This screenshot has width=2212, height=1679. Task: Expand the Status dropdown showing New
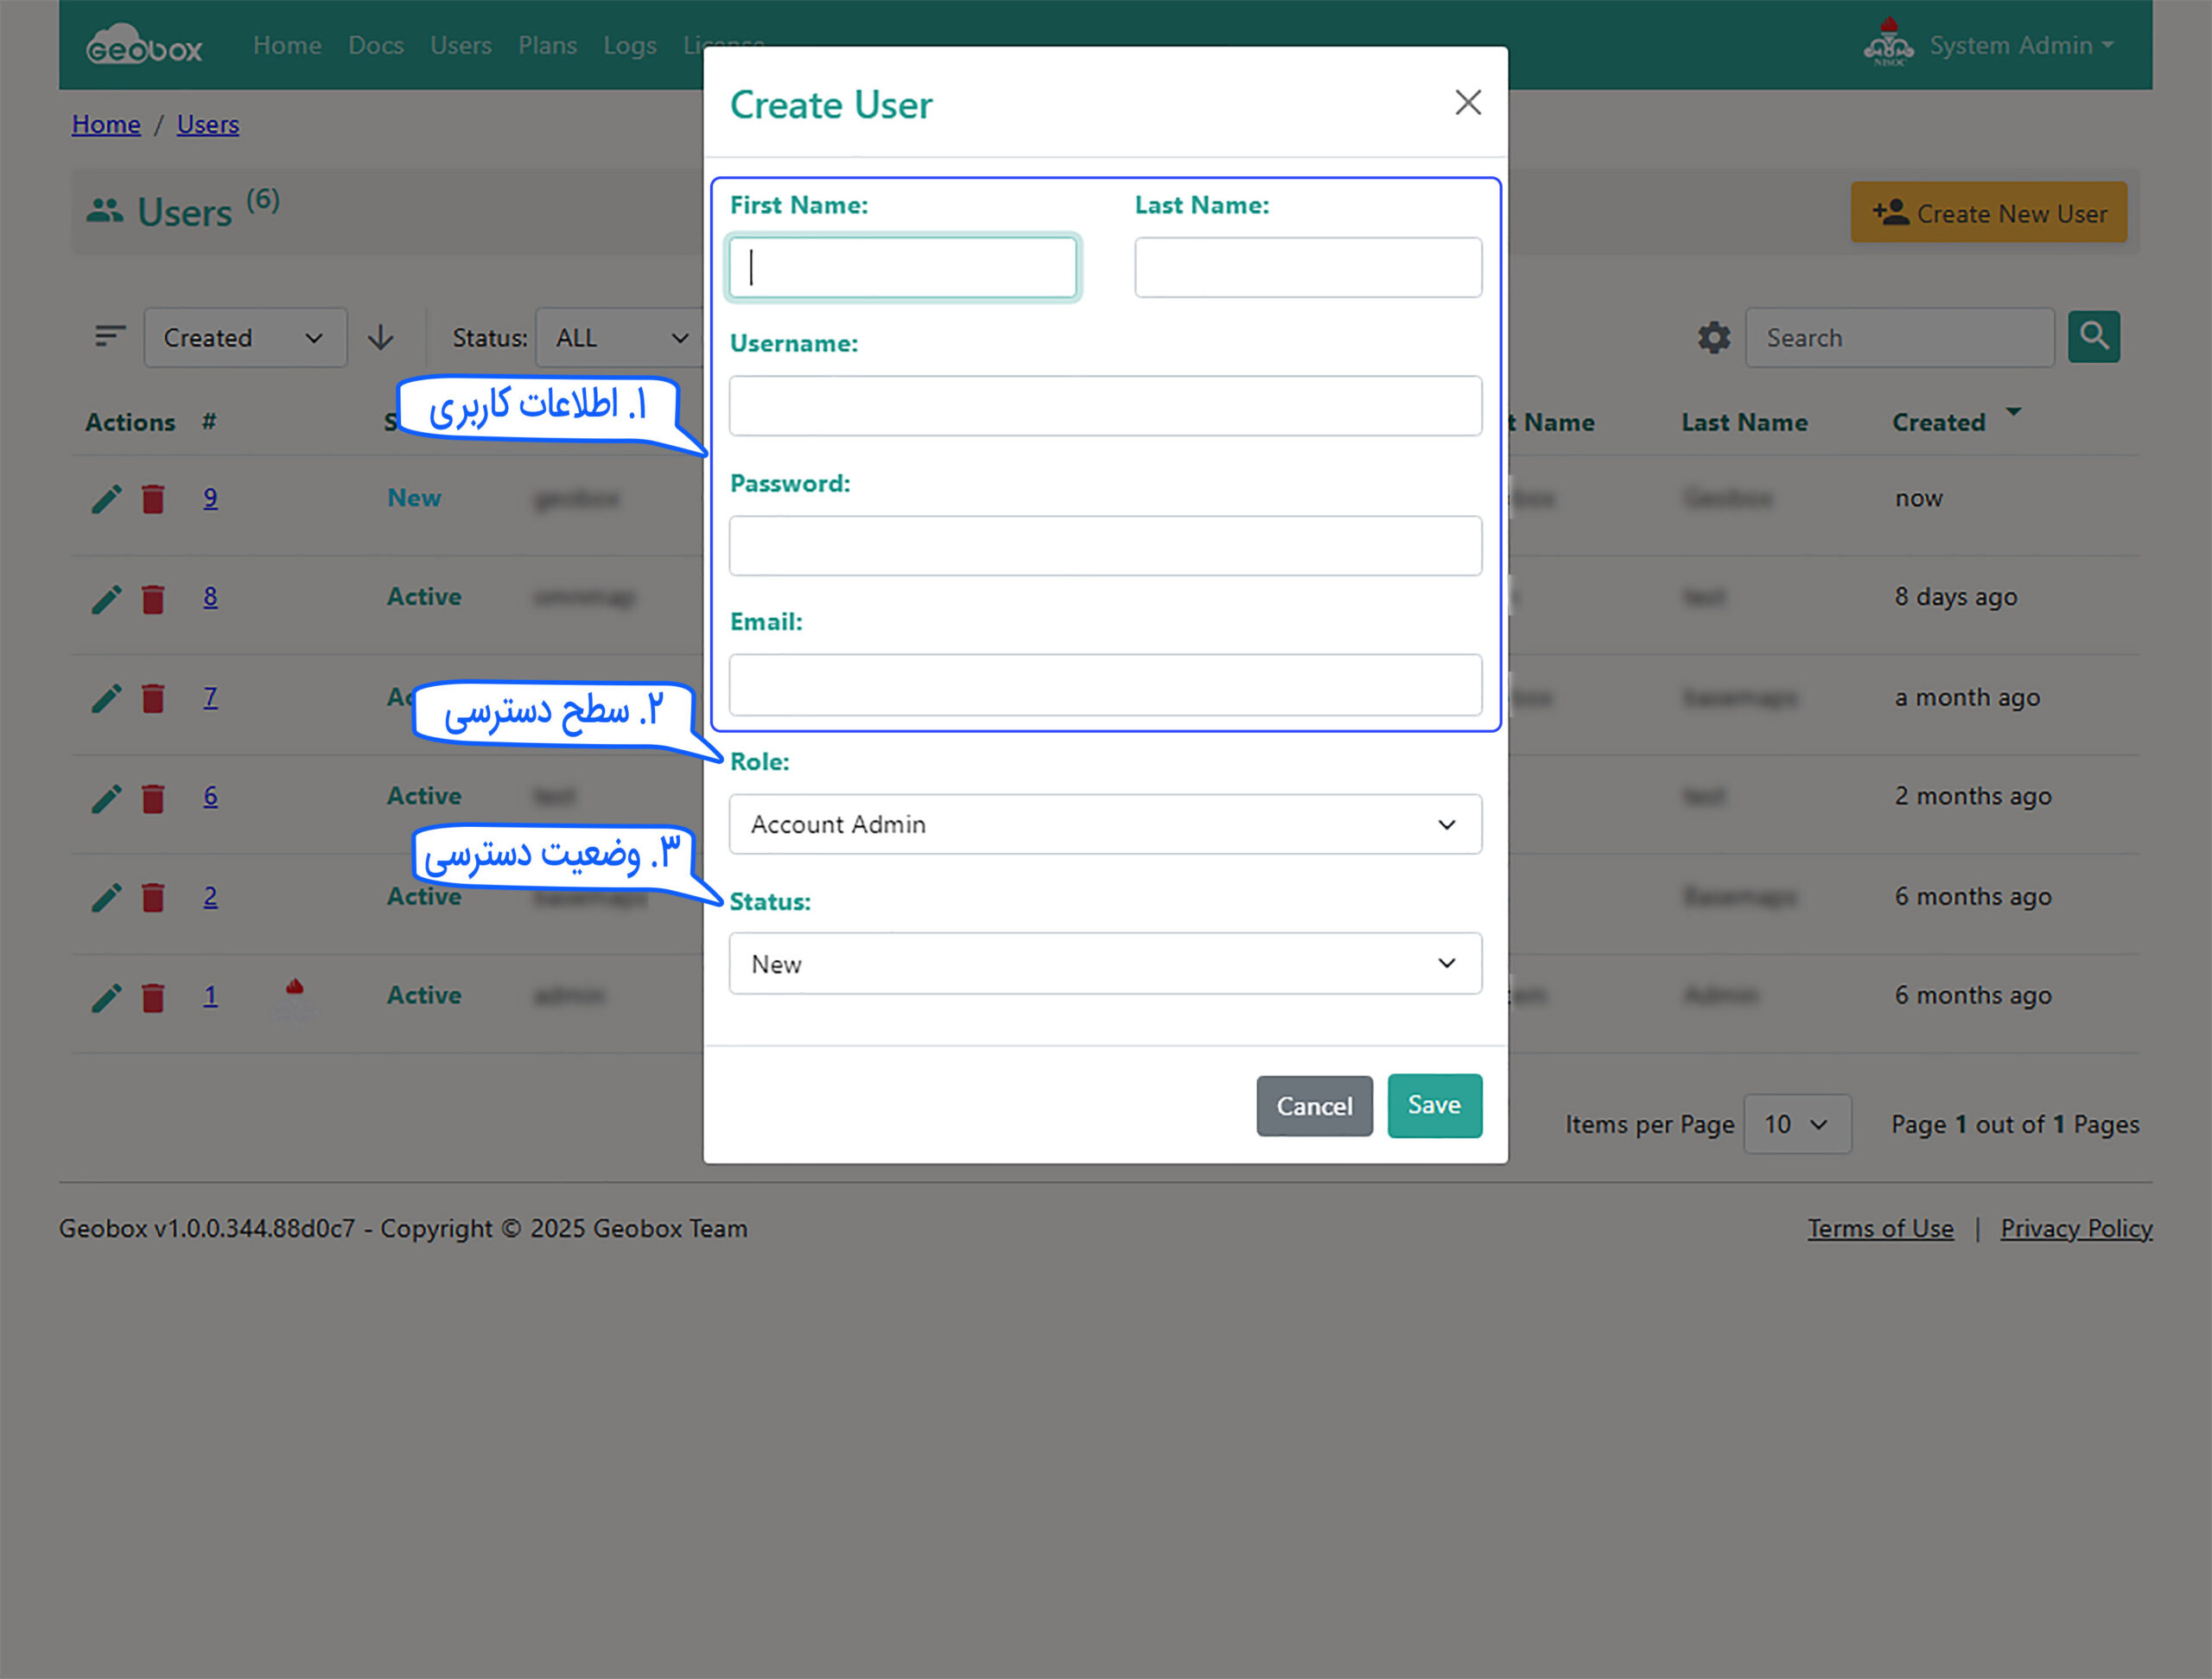click(x=1104, y=963)
